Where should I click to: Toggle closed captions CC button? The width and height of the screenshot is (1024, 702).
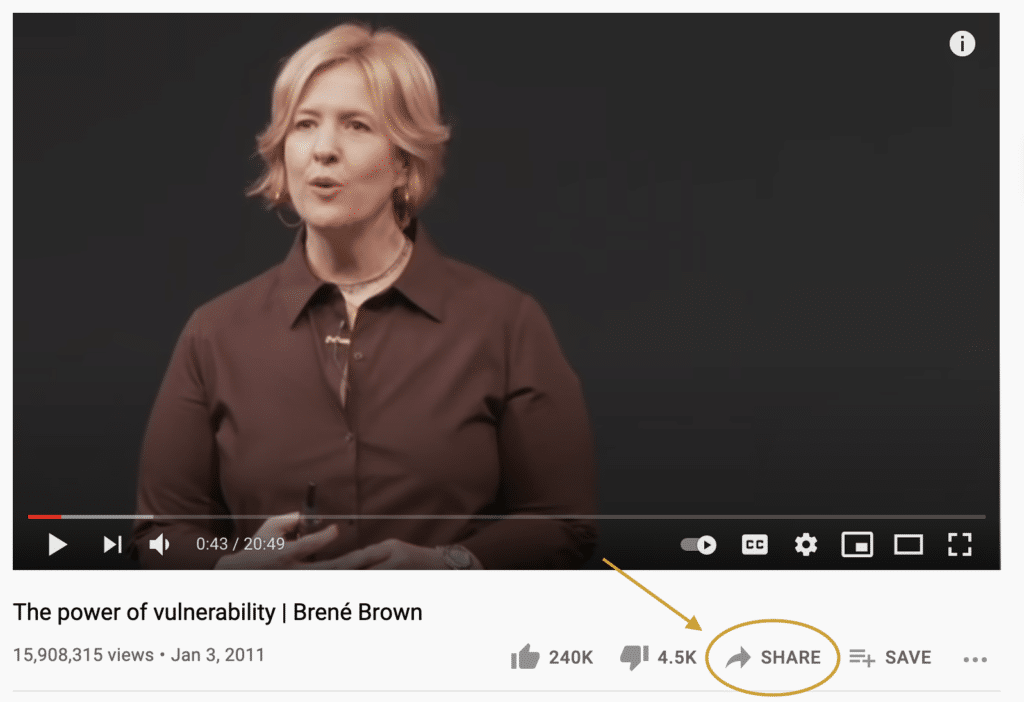[x=754, y=544]
